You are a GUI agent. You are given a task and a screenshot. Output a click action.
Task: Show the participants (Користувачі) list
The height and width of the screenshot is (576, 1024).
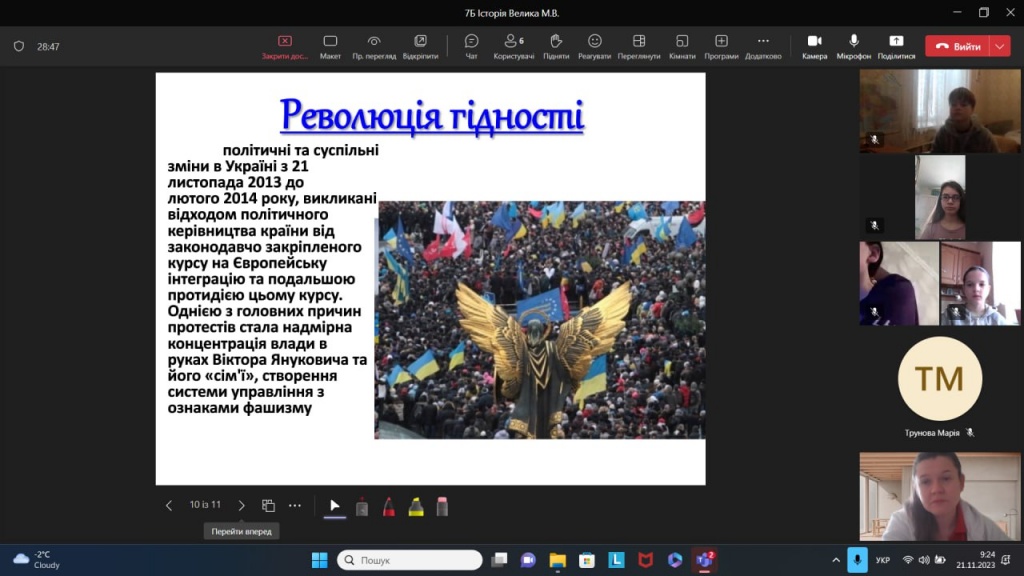tap(514, 46)
